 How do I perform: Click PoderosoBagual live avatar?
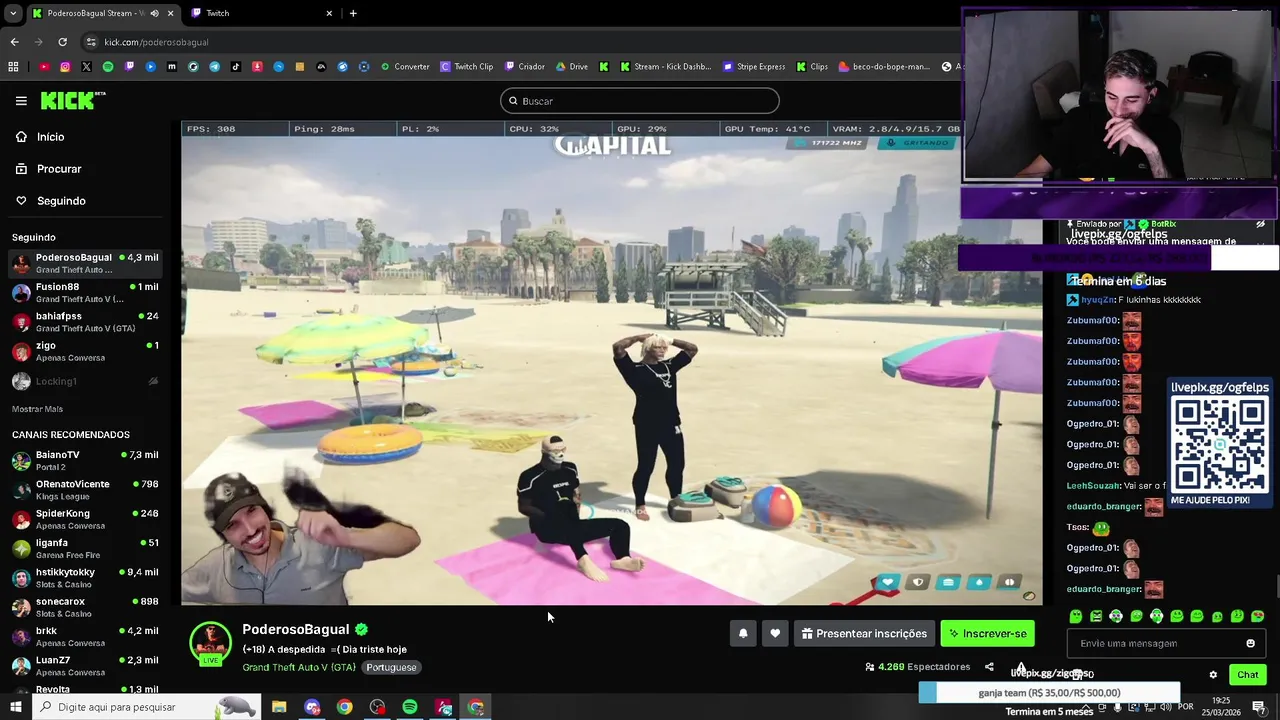(210, 643)
